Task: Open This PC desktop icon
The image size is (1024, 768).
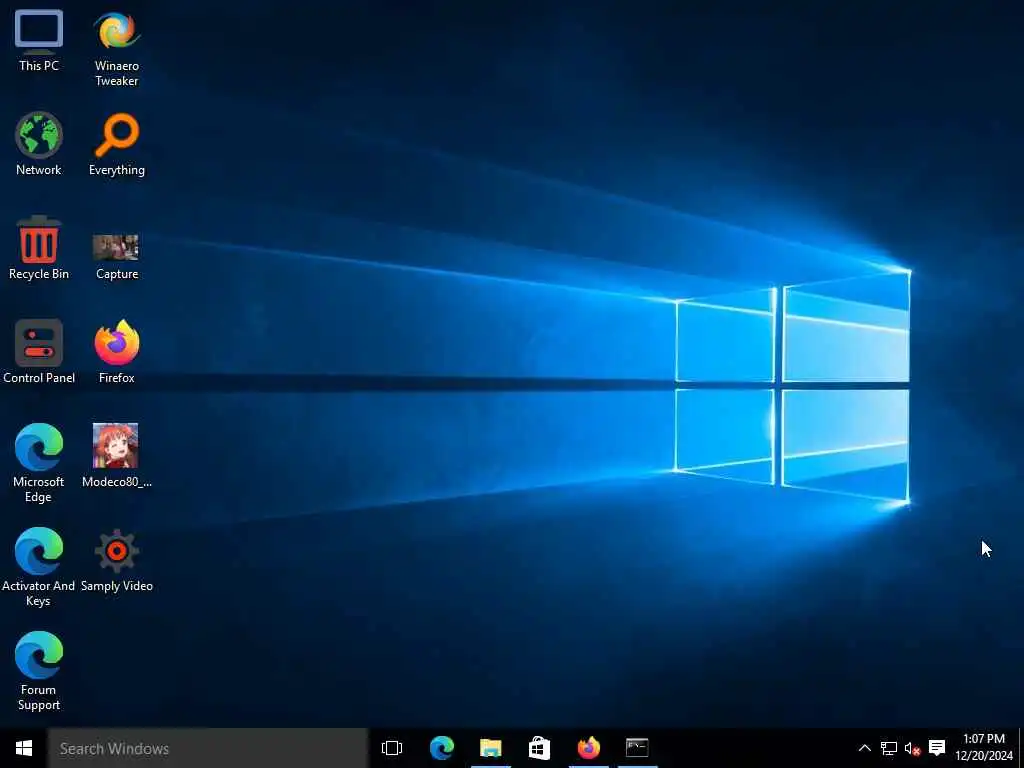Action: [x=39, y=40]
